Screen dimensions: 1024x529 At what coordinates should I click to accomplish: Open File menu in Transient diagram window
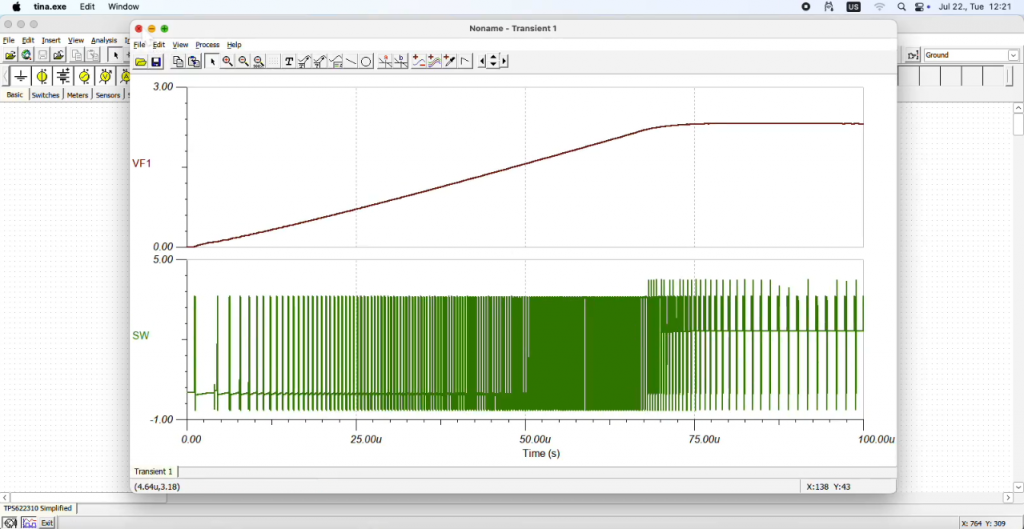pyautogui.click(x=139, y=44)
